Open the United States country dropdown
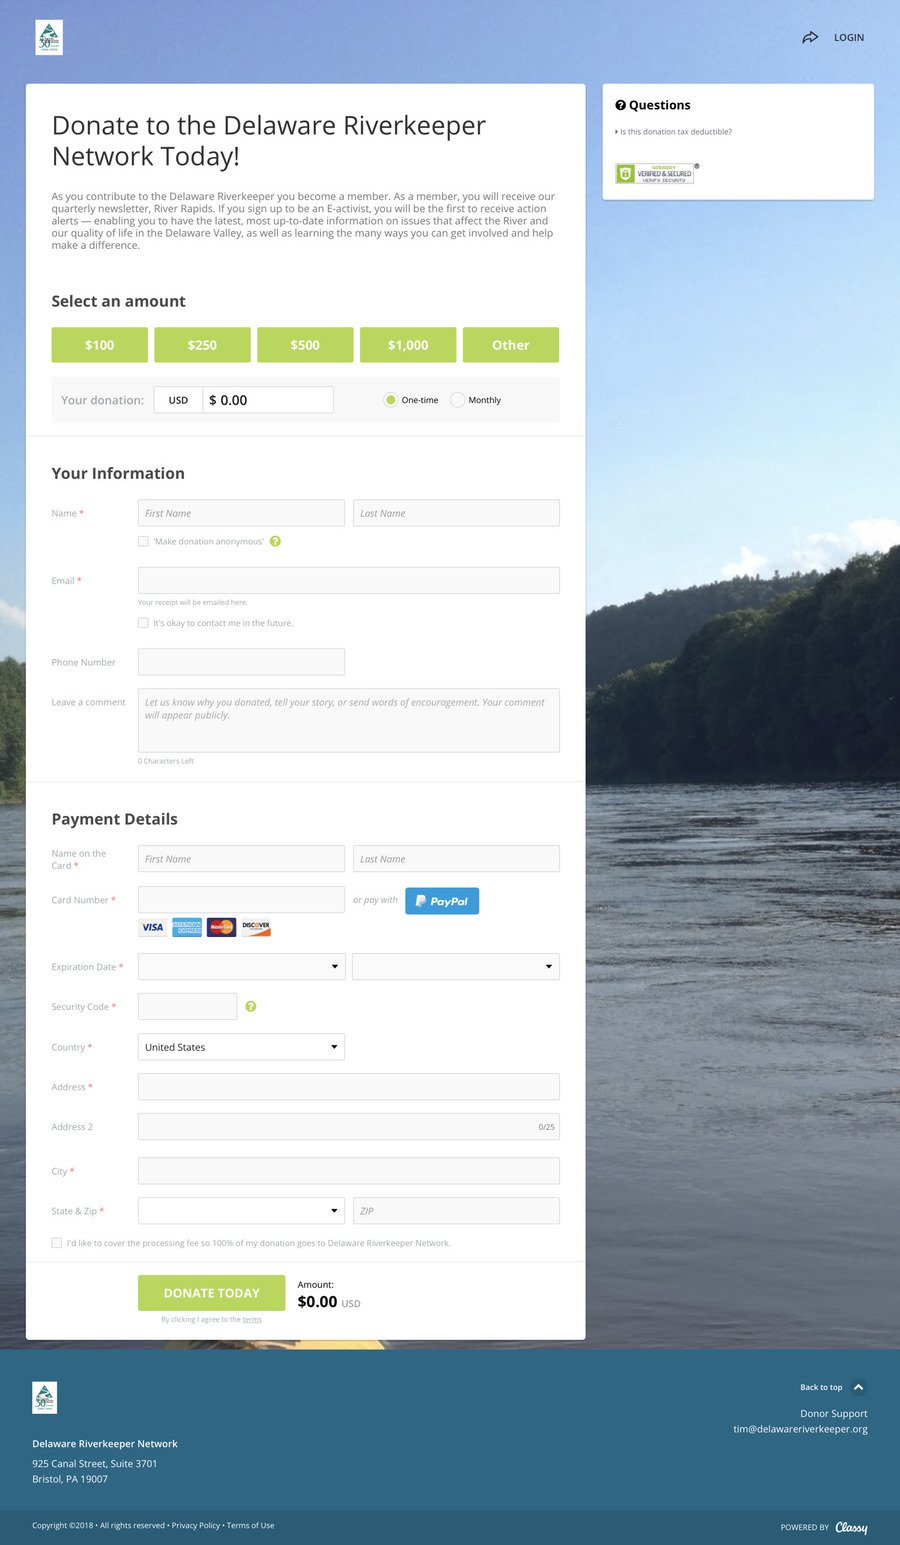 (x=241, y=1047)
